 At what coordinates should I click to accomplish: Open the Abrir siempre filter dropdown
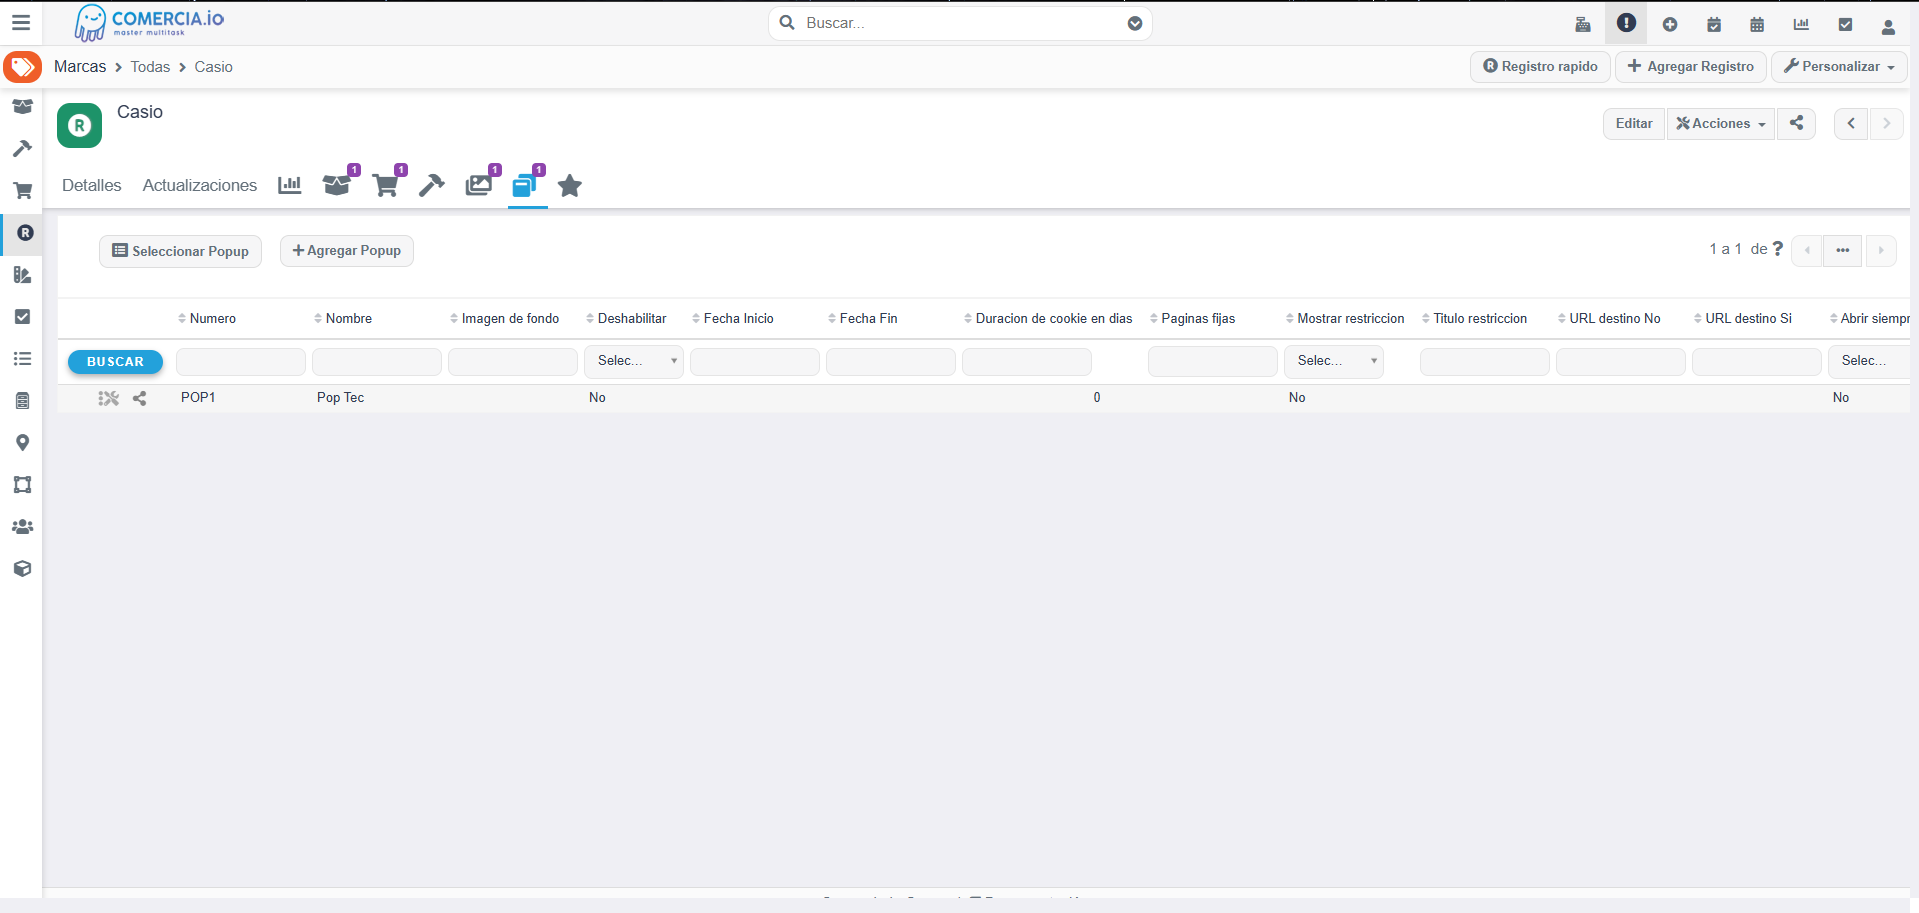(1869, 361)
